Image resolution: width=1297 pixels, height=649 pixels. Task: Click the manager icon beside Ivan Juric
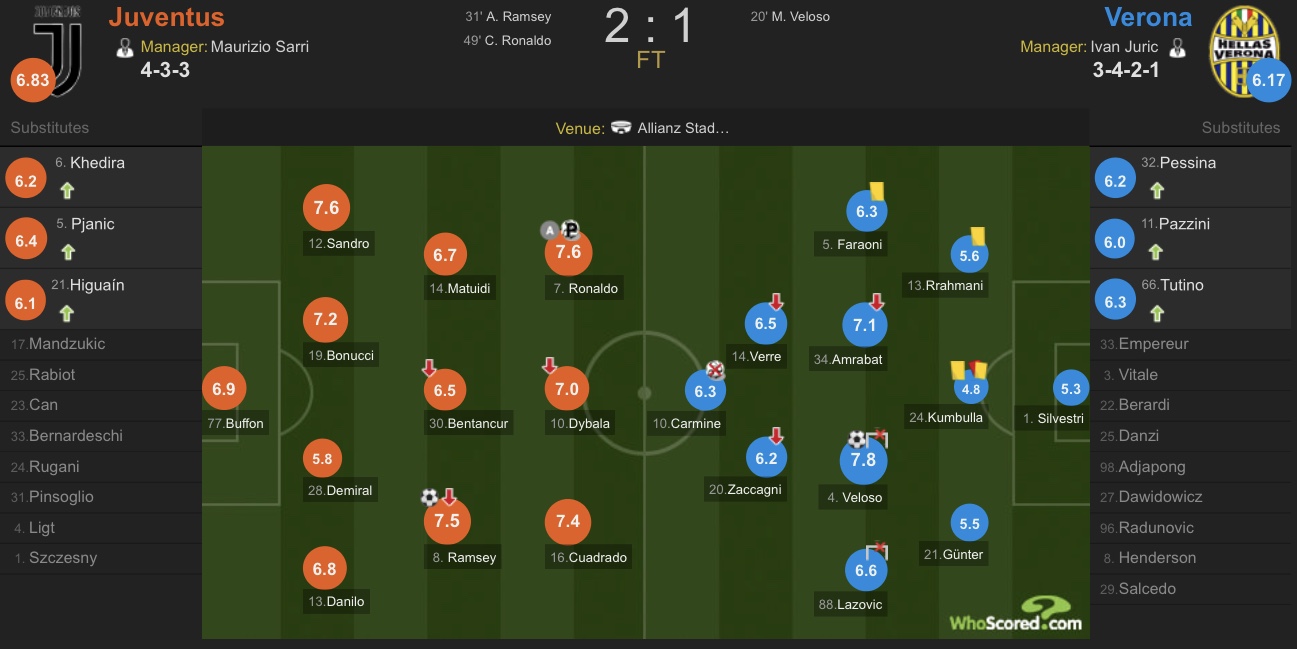coord(1177,47)
